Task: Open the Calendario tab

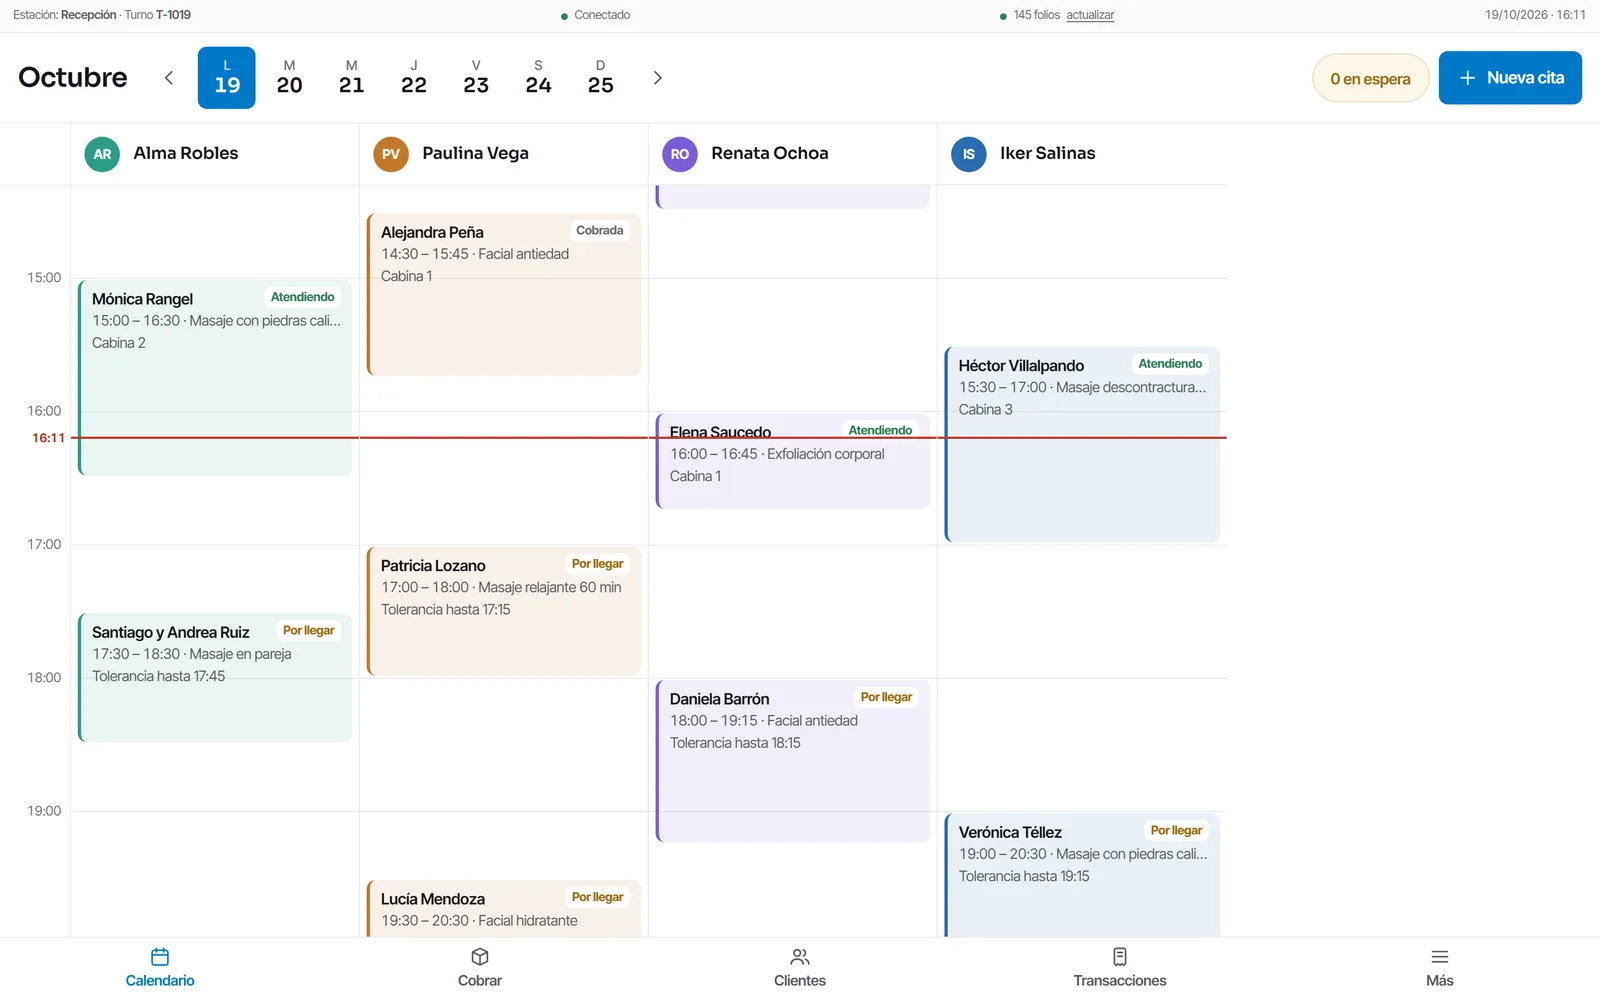Action: click(160, 968)
